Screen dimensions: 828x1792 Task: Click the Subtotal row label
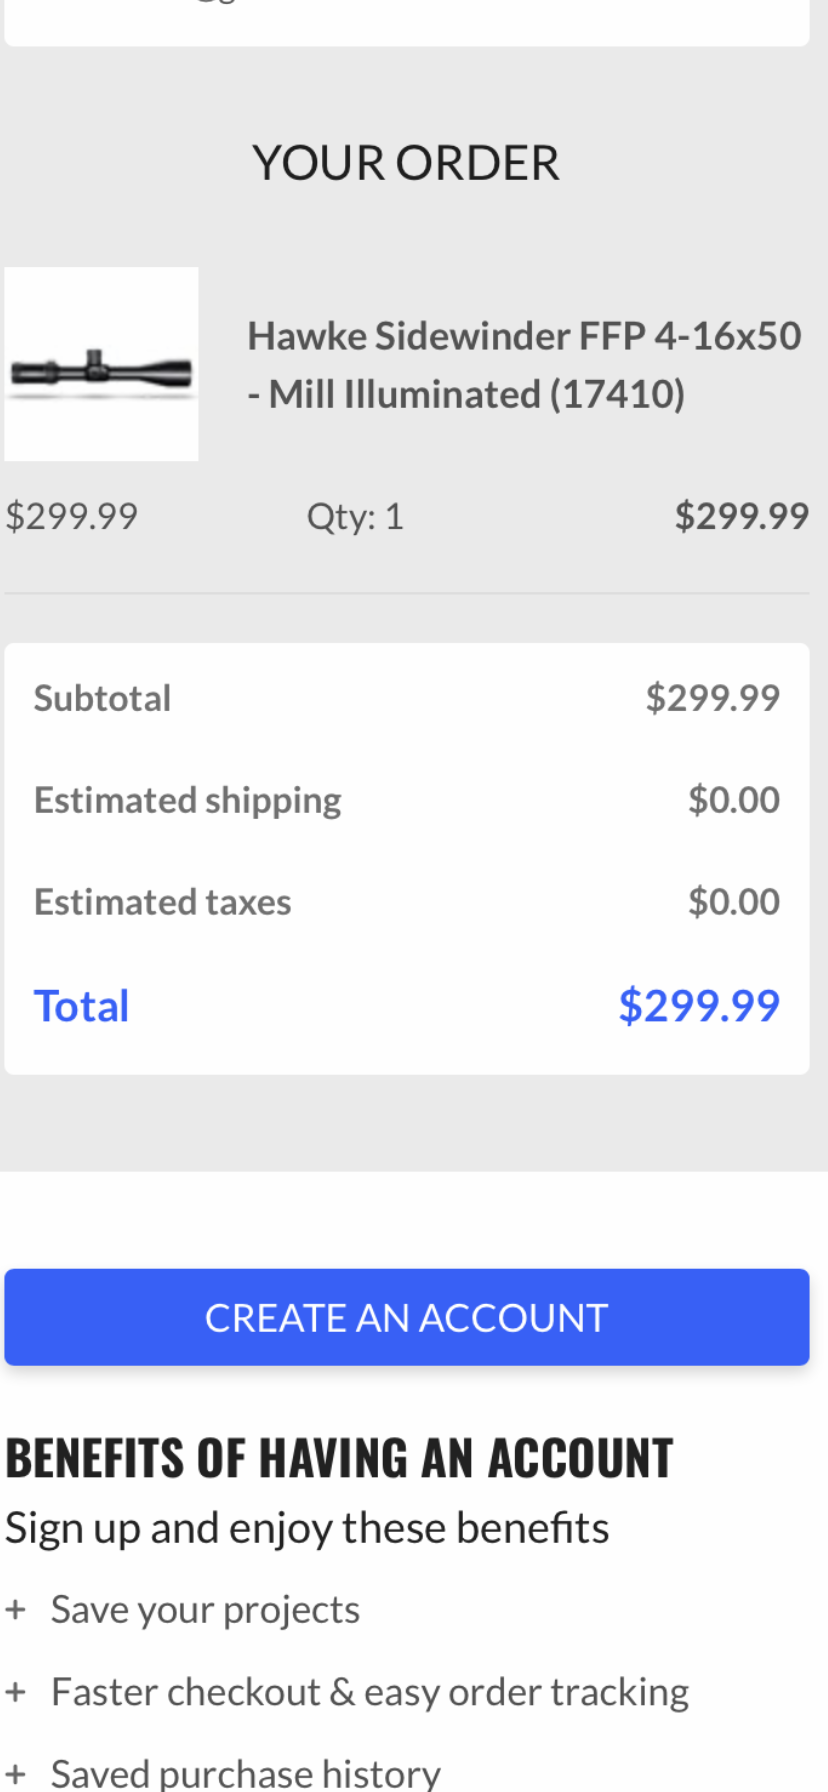coord(102,697)
